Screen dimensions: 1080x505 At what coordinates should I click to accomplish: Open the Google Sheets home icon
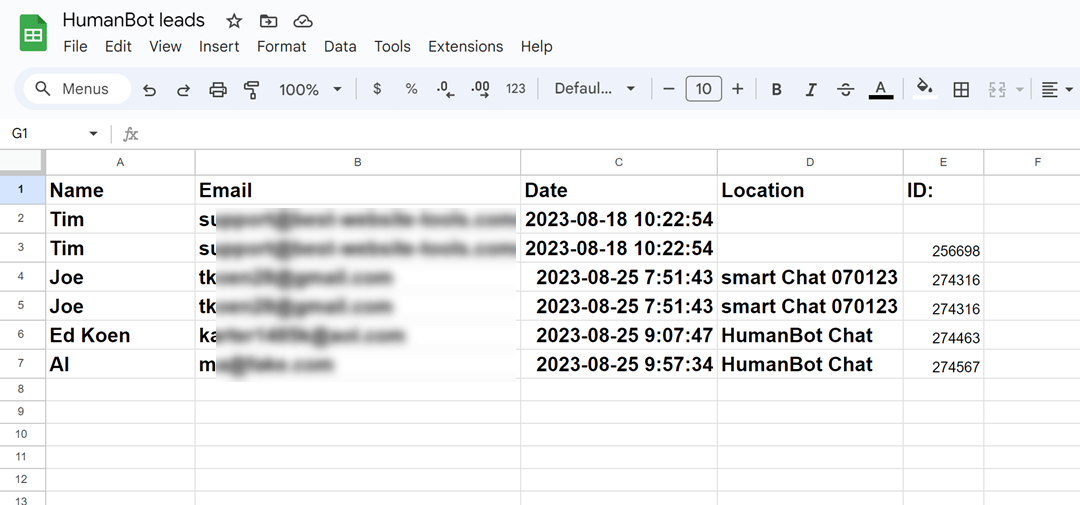tap(32, 33)
